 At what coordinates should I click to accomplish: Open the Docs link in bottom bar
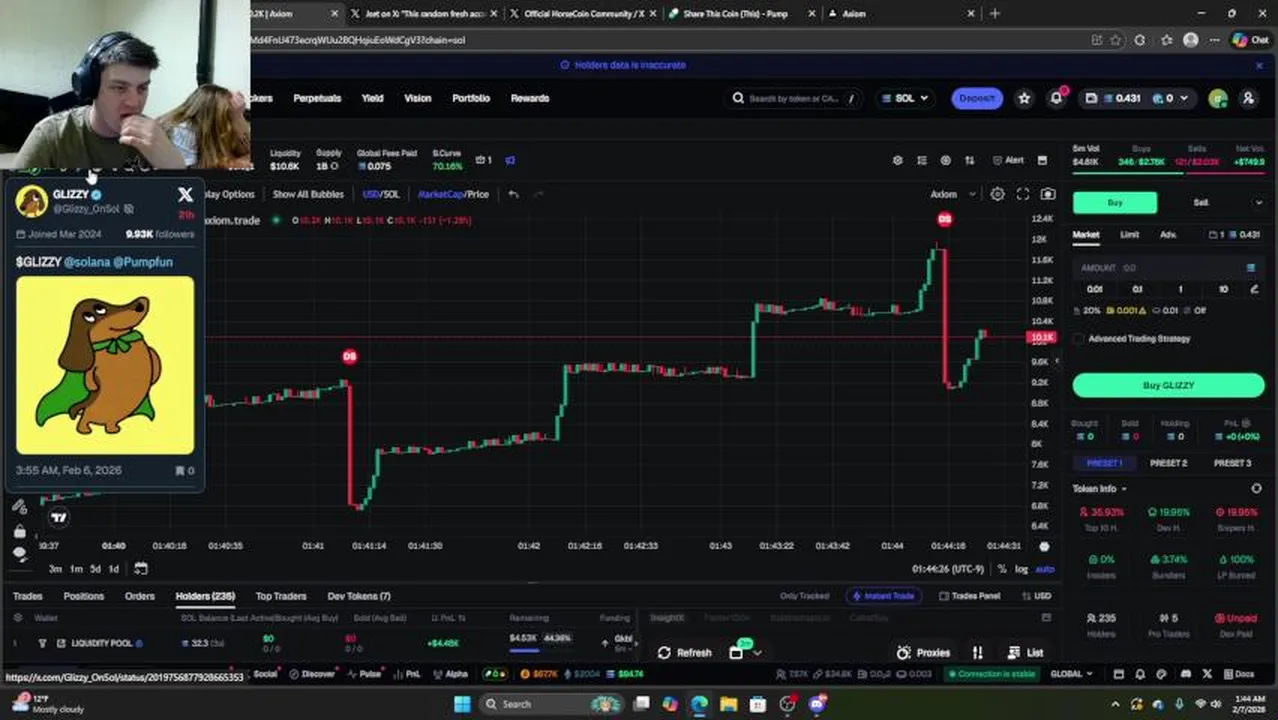click(x=1238, y=674)
